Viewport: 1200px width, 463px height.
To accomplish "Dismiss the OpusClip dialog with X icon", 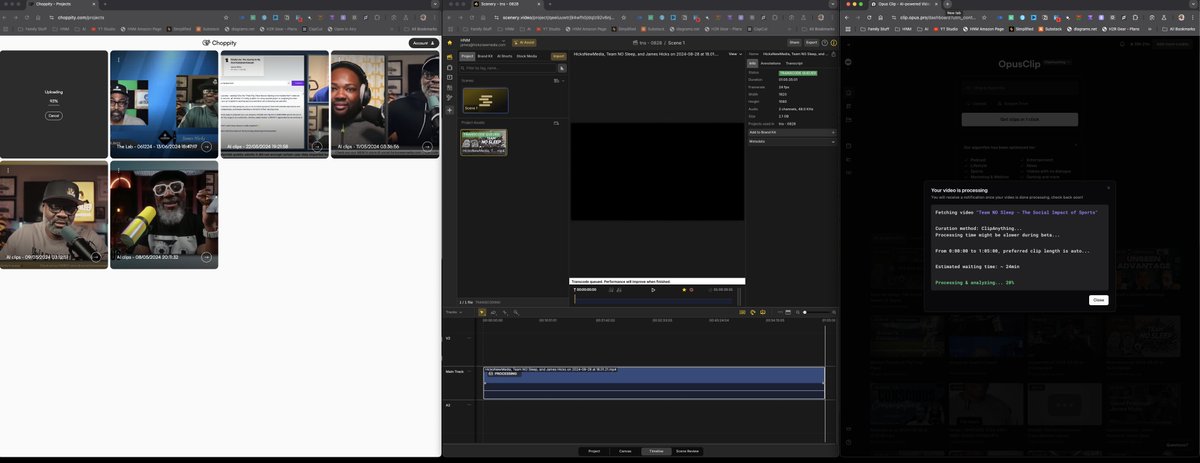I will (x=1108, y=187).
